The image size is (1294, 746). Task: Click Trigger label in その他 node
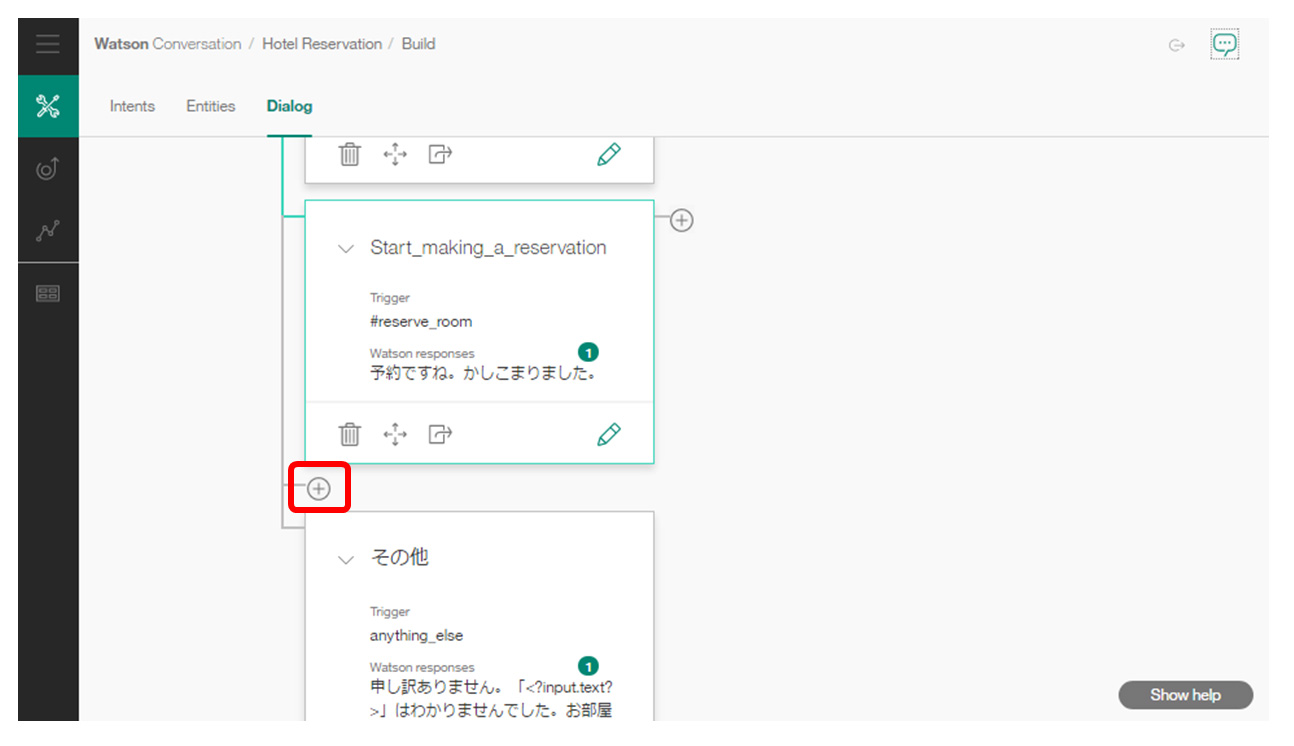pyautogui.click(x=390, y=612)
